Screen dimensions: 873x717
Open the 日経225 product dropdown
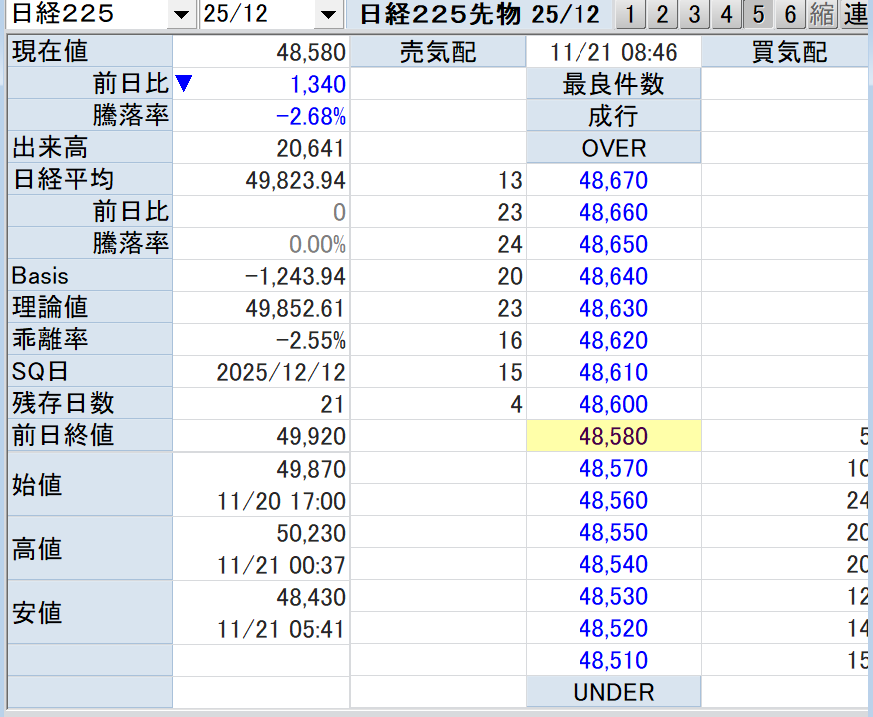[x=180, y=15]
